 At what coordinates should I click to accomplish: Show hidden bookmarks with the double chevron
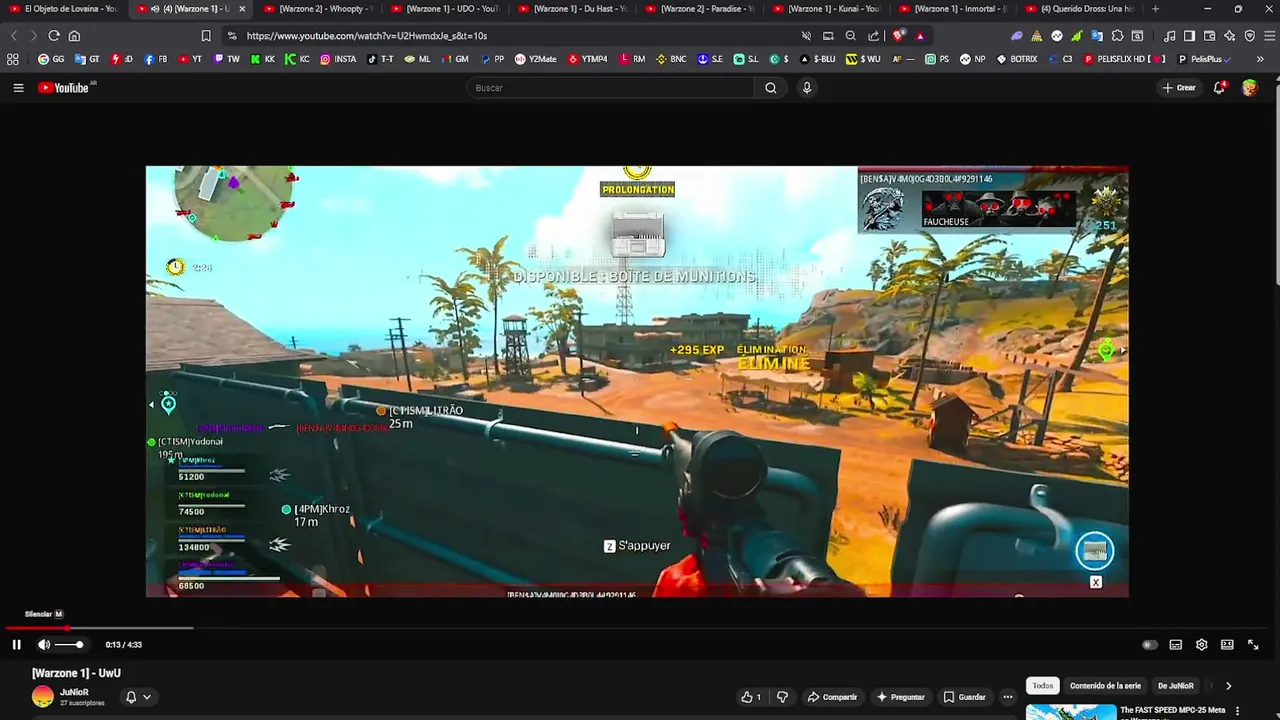pos(1259,59)
